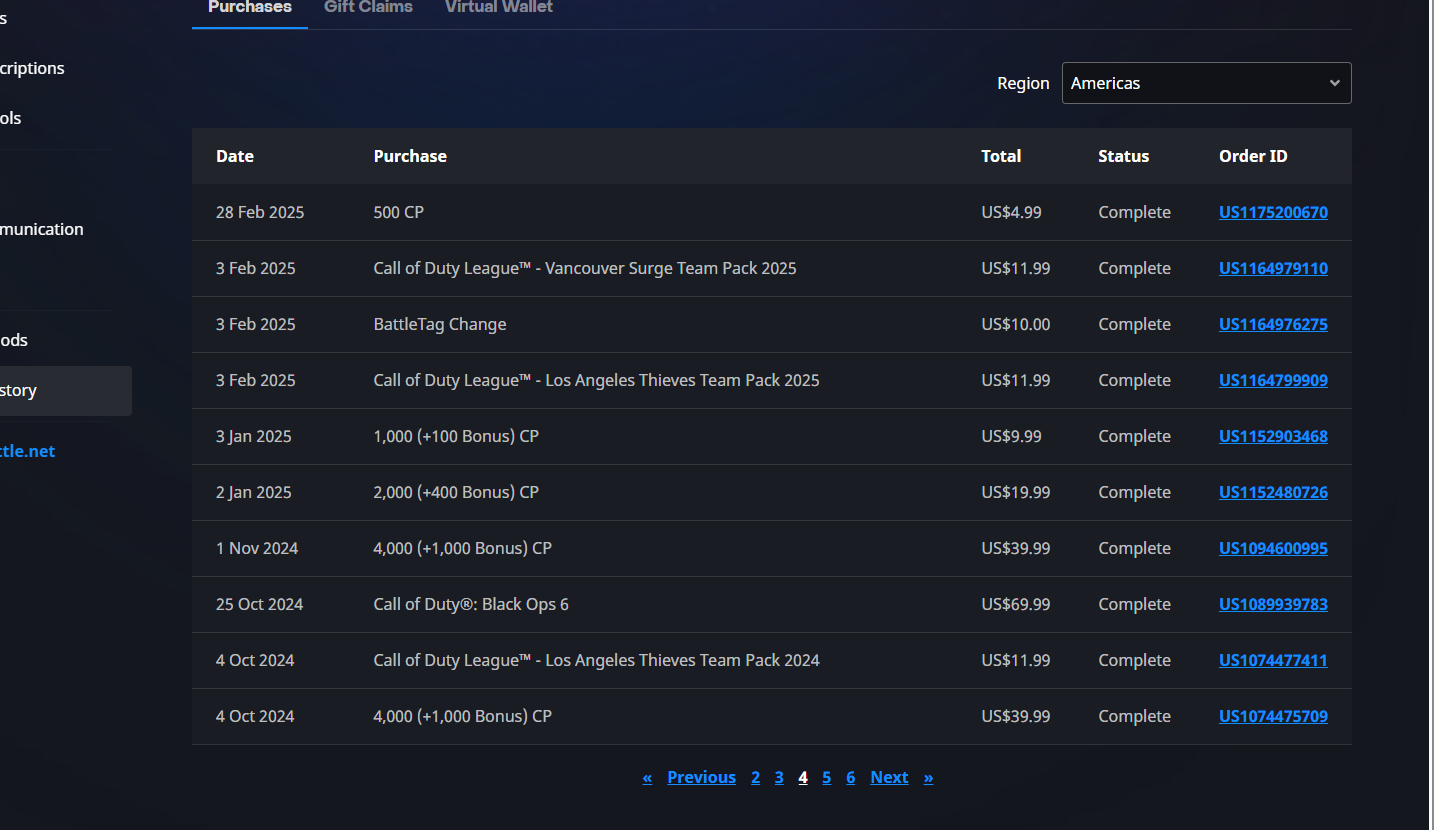The height and width of the screenshot is (830, 1434).
Task: Select the 1,000 (+100 Bonus) CP purchase
Action: click(x=456, y=436)
